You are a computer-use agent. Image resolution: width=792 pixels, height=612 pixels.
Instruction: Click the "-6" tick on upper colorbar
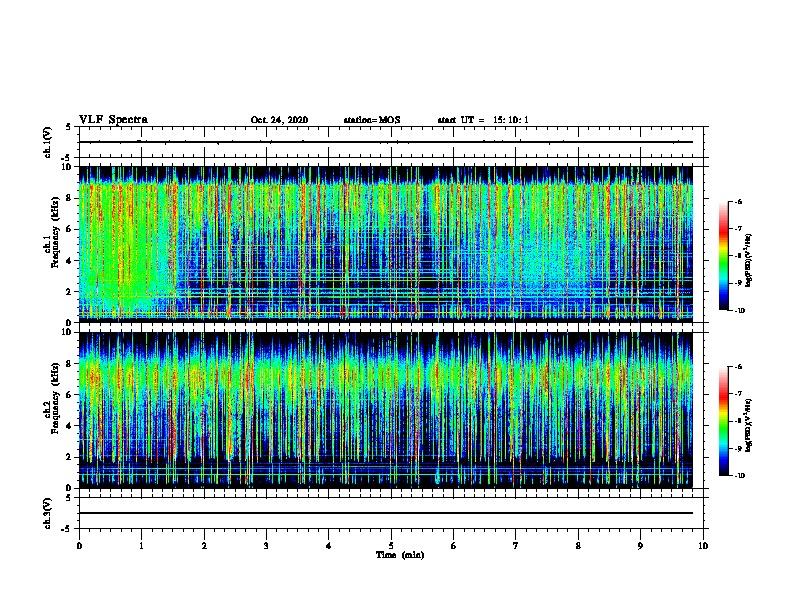tap(738, 202)
